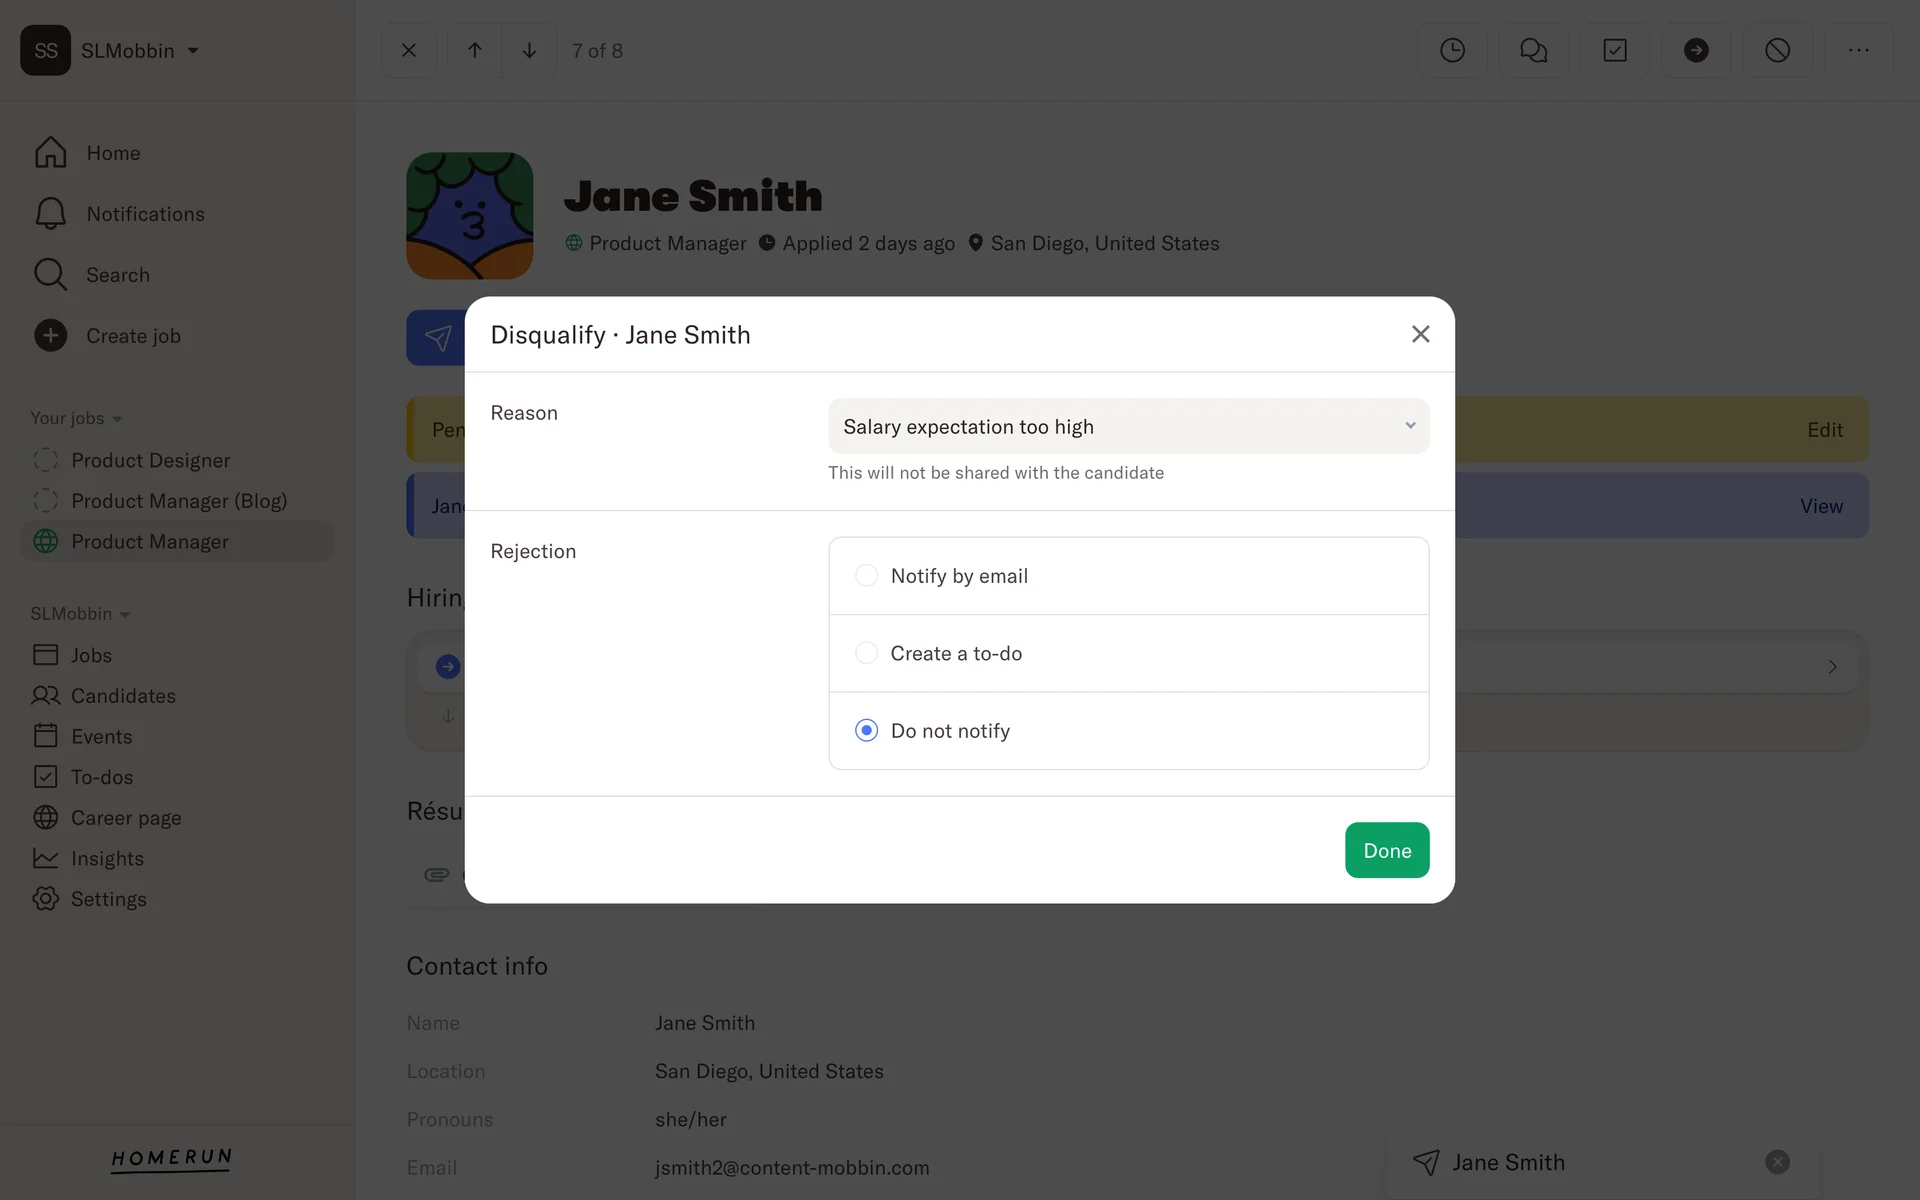Open the activity clock icon in toolbar
Screen dimensions: 1920x1200
point(1452,50)
